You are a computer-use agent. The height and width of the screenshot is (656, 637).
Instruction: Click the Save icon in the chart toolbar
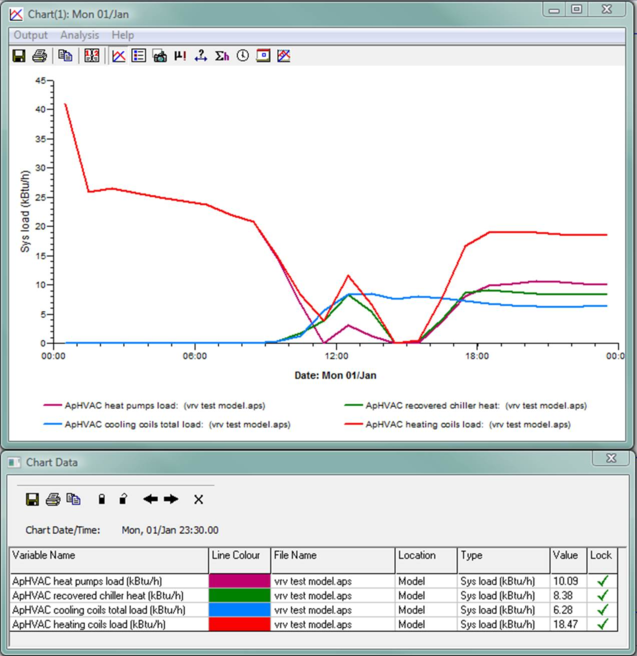pyautogui.click(x=19, y=56)
